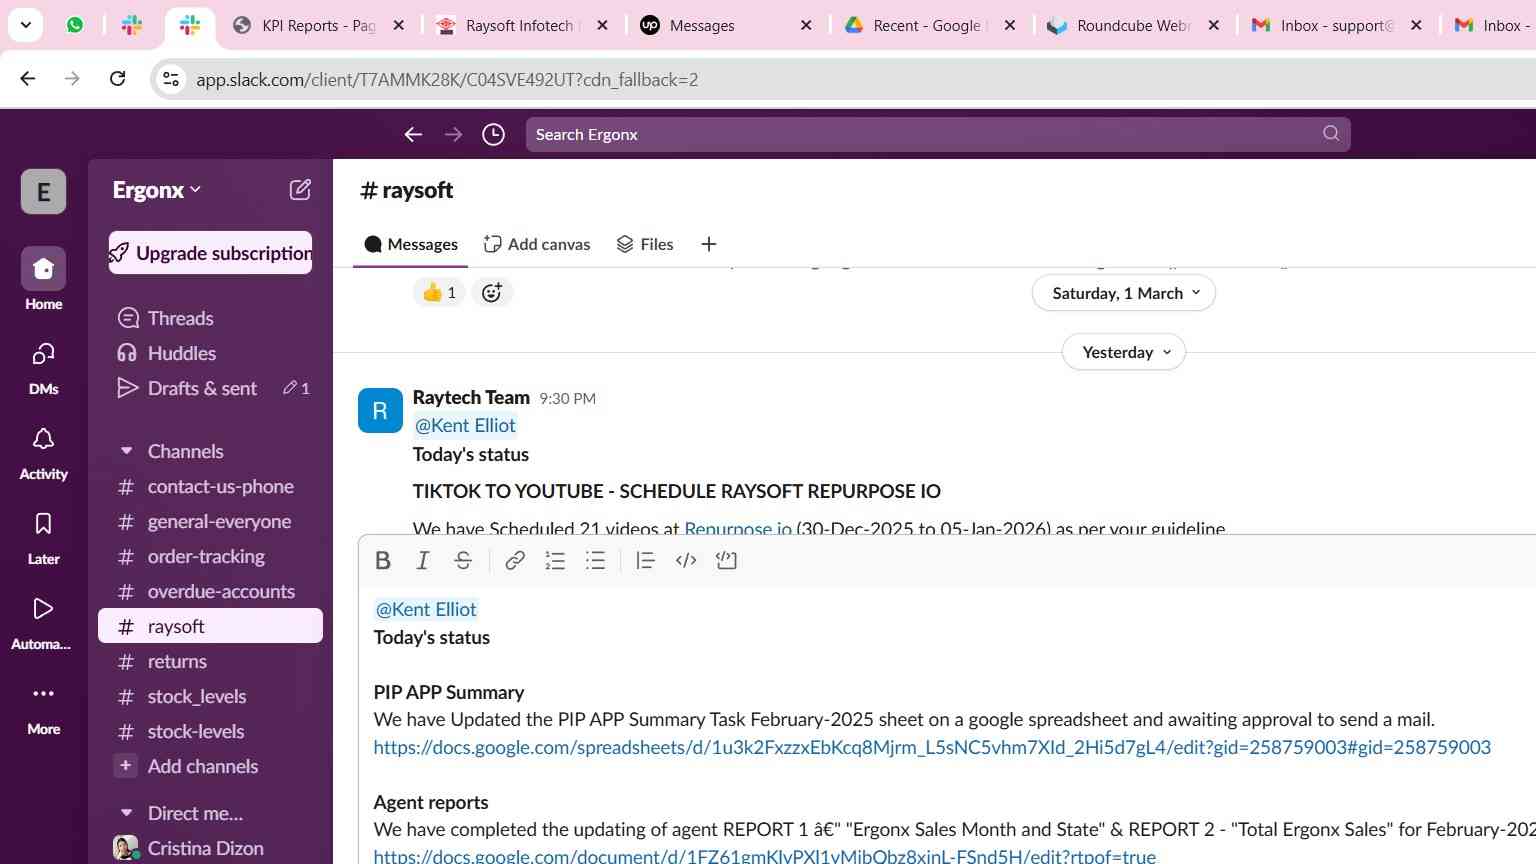Image resolution: width=1536 pixels, height=864 pixels.
Task: Select the Messages tab
Action: pyautogui.click(x=411, y=244)
